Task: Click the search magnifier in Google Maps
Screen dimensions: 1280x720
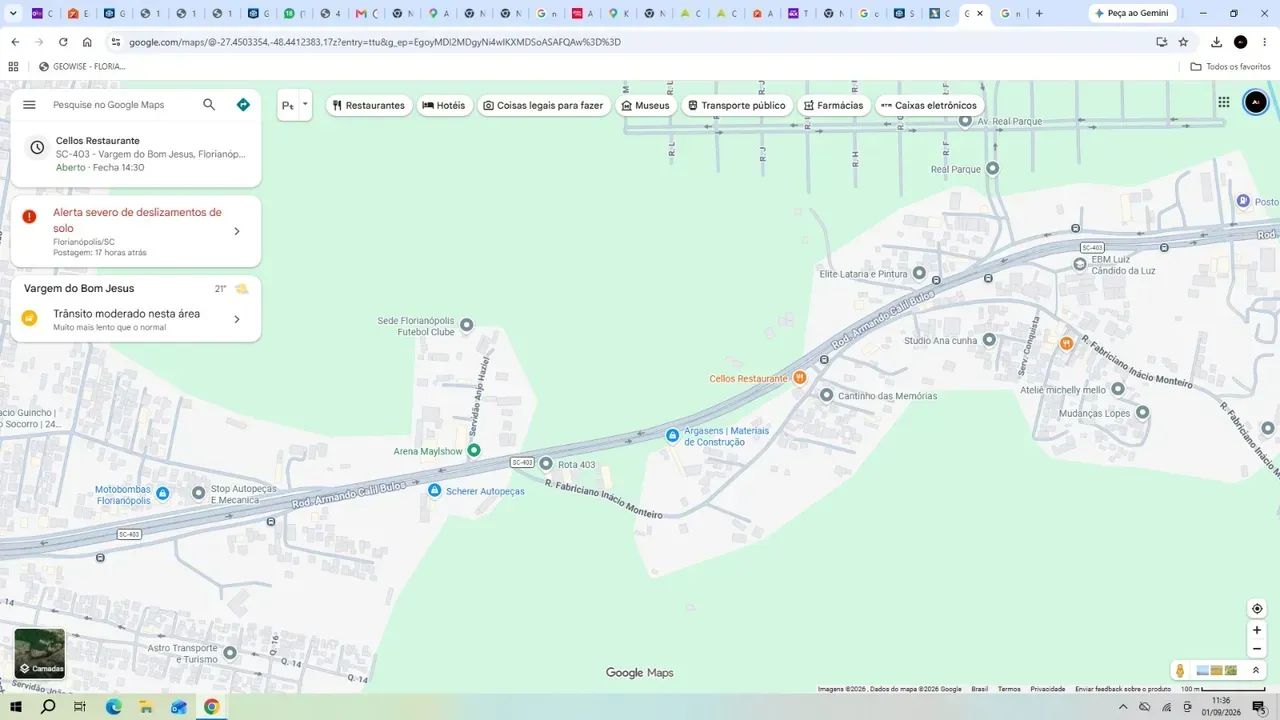Action: [209, 105]
